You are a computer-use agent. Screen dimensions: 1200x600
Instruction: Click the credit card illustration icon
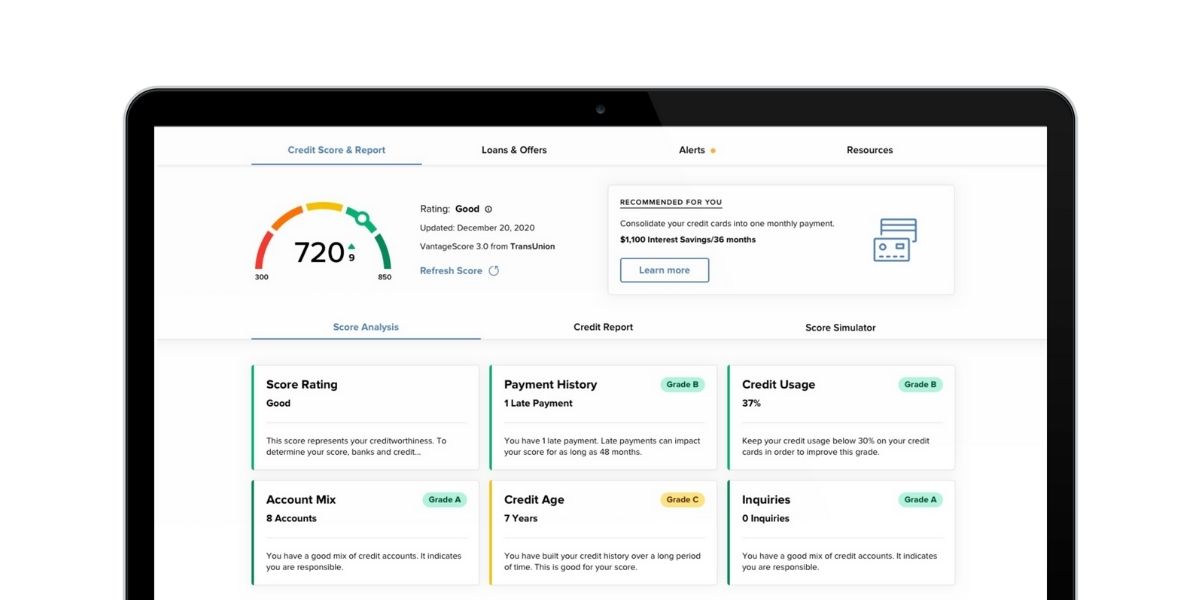(x=895, y=240)
